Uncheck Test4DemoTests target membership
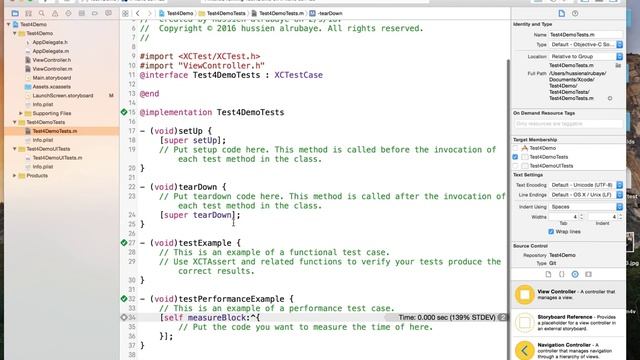The height and width of the screenshot is (360, 640). click(515, 157)
